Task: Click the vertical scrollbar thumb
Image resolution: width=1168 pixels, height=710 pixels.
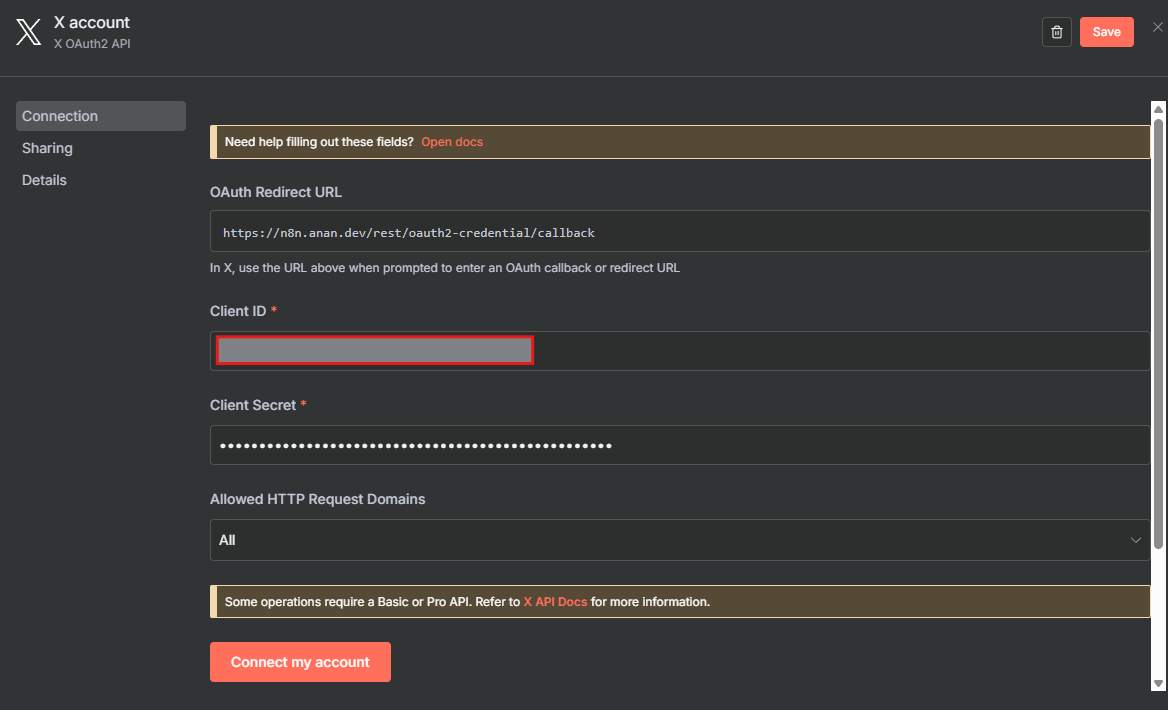Action: (1158, 330)
